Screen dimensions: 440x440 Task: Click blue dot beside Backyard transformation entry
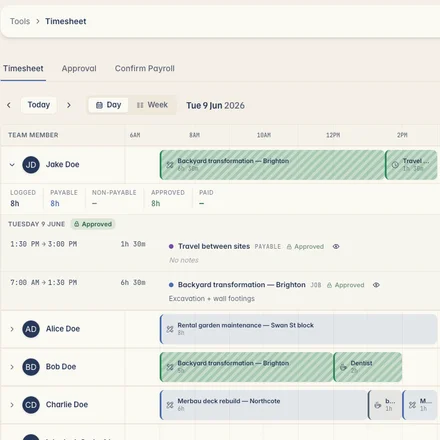click(x=171, y=285)
